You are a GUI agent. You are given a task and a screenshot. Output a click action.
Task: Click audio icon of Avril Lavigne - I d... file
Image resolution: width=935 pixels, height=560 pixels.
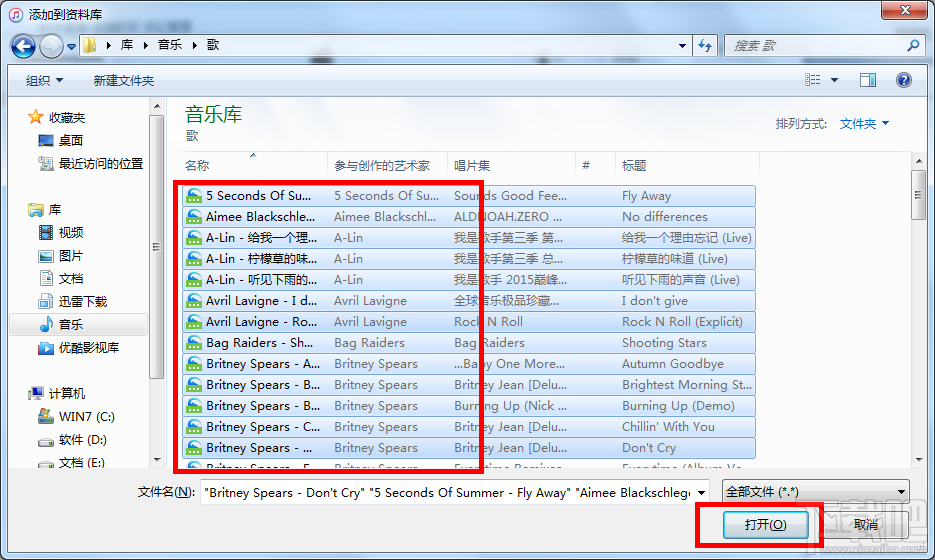(194, 301)
